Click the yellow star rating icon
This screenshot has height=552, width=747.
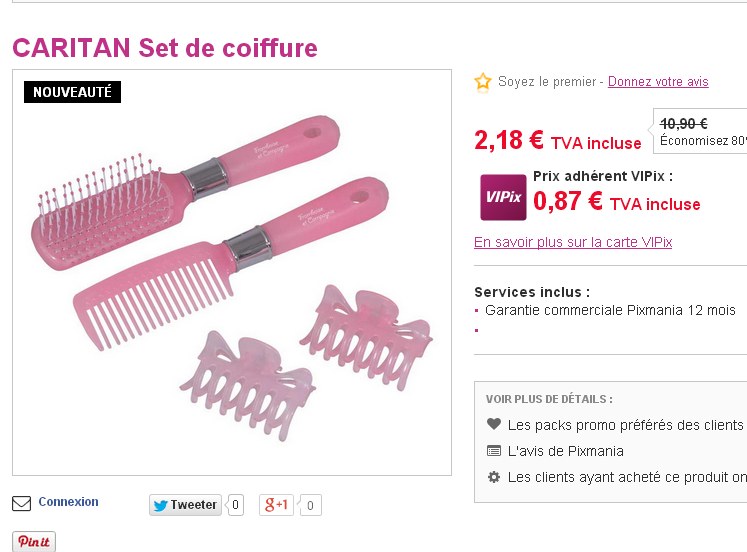click(483, 82)
